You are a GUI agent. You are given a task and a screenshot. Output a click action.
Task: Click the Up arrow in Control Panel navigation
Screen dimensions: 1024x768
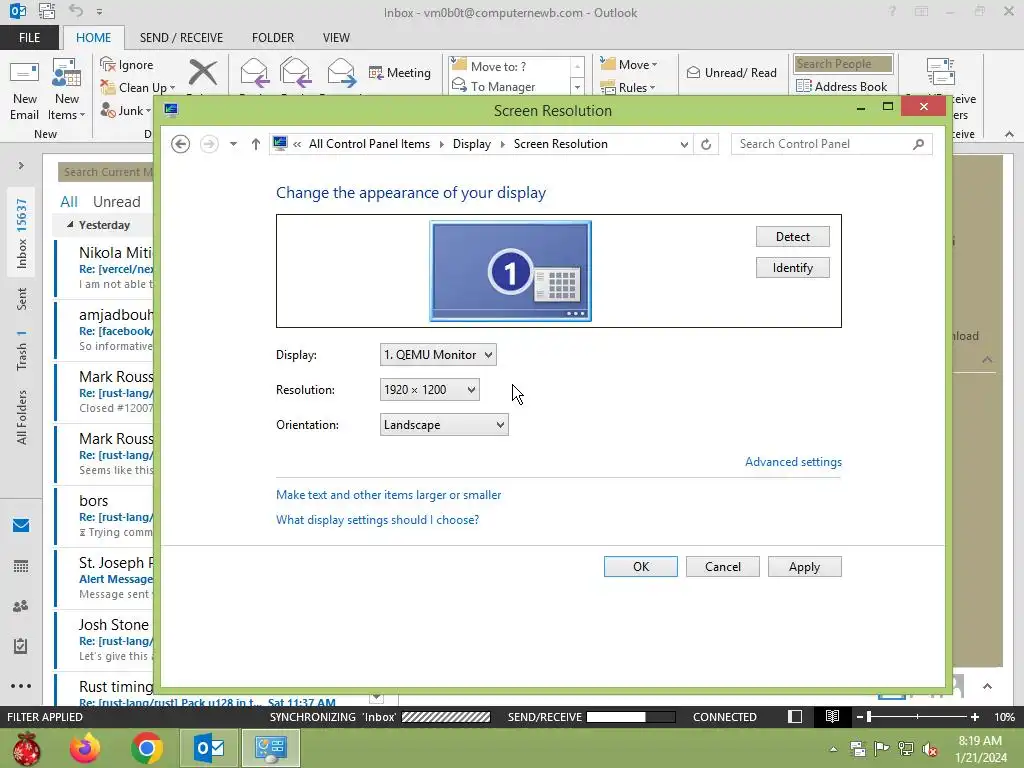pos(255,144)
